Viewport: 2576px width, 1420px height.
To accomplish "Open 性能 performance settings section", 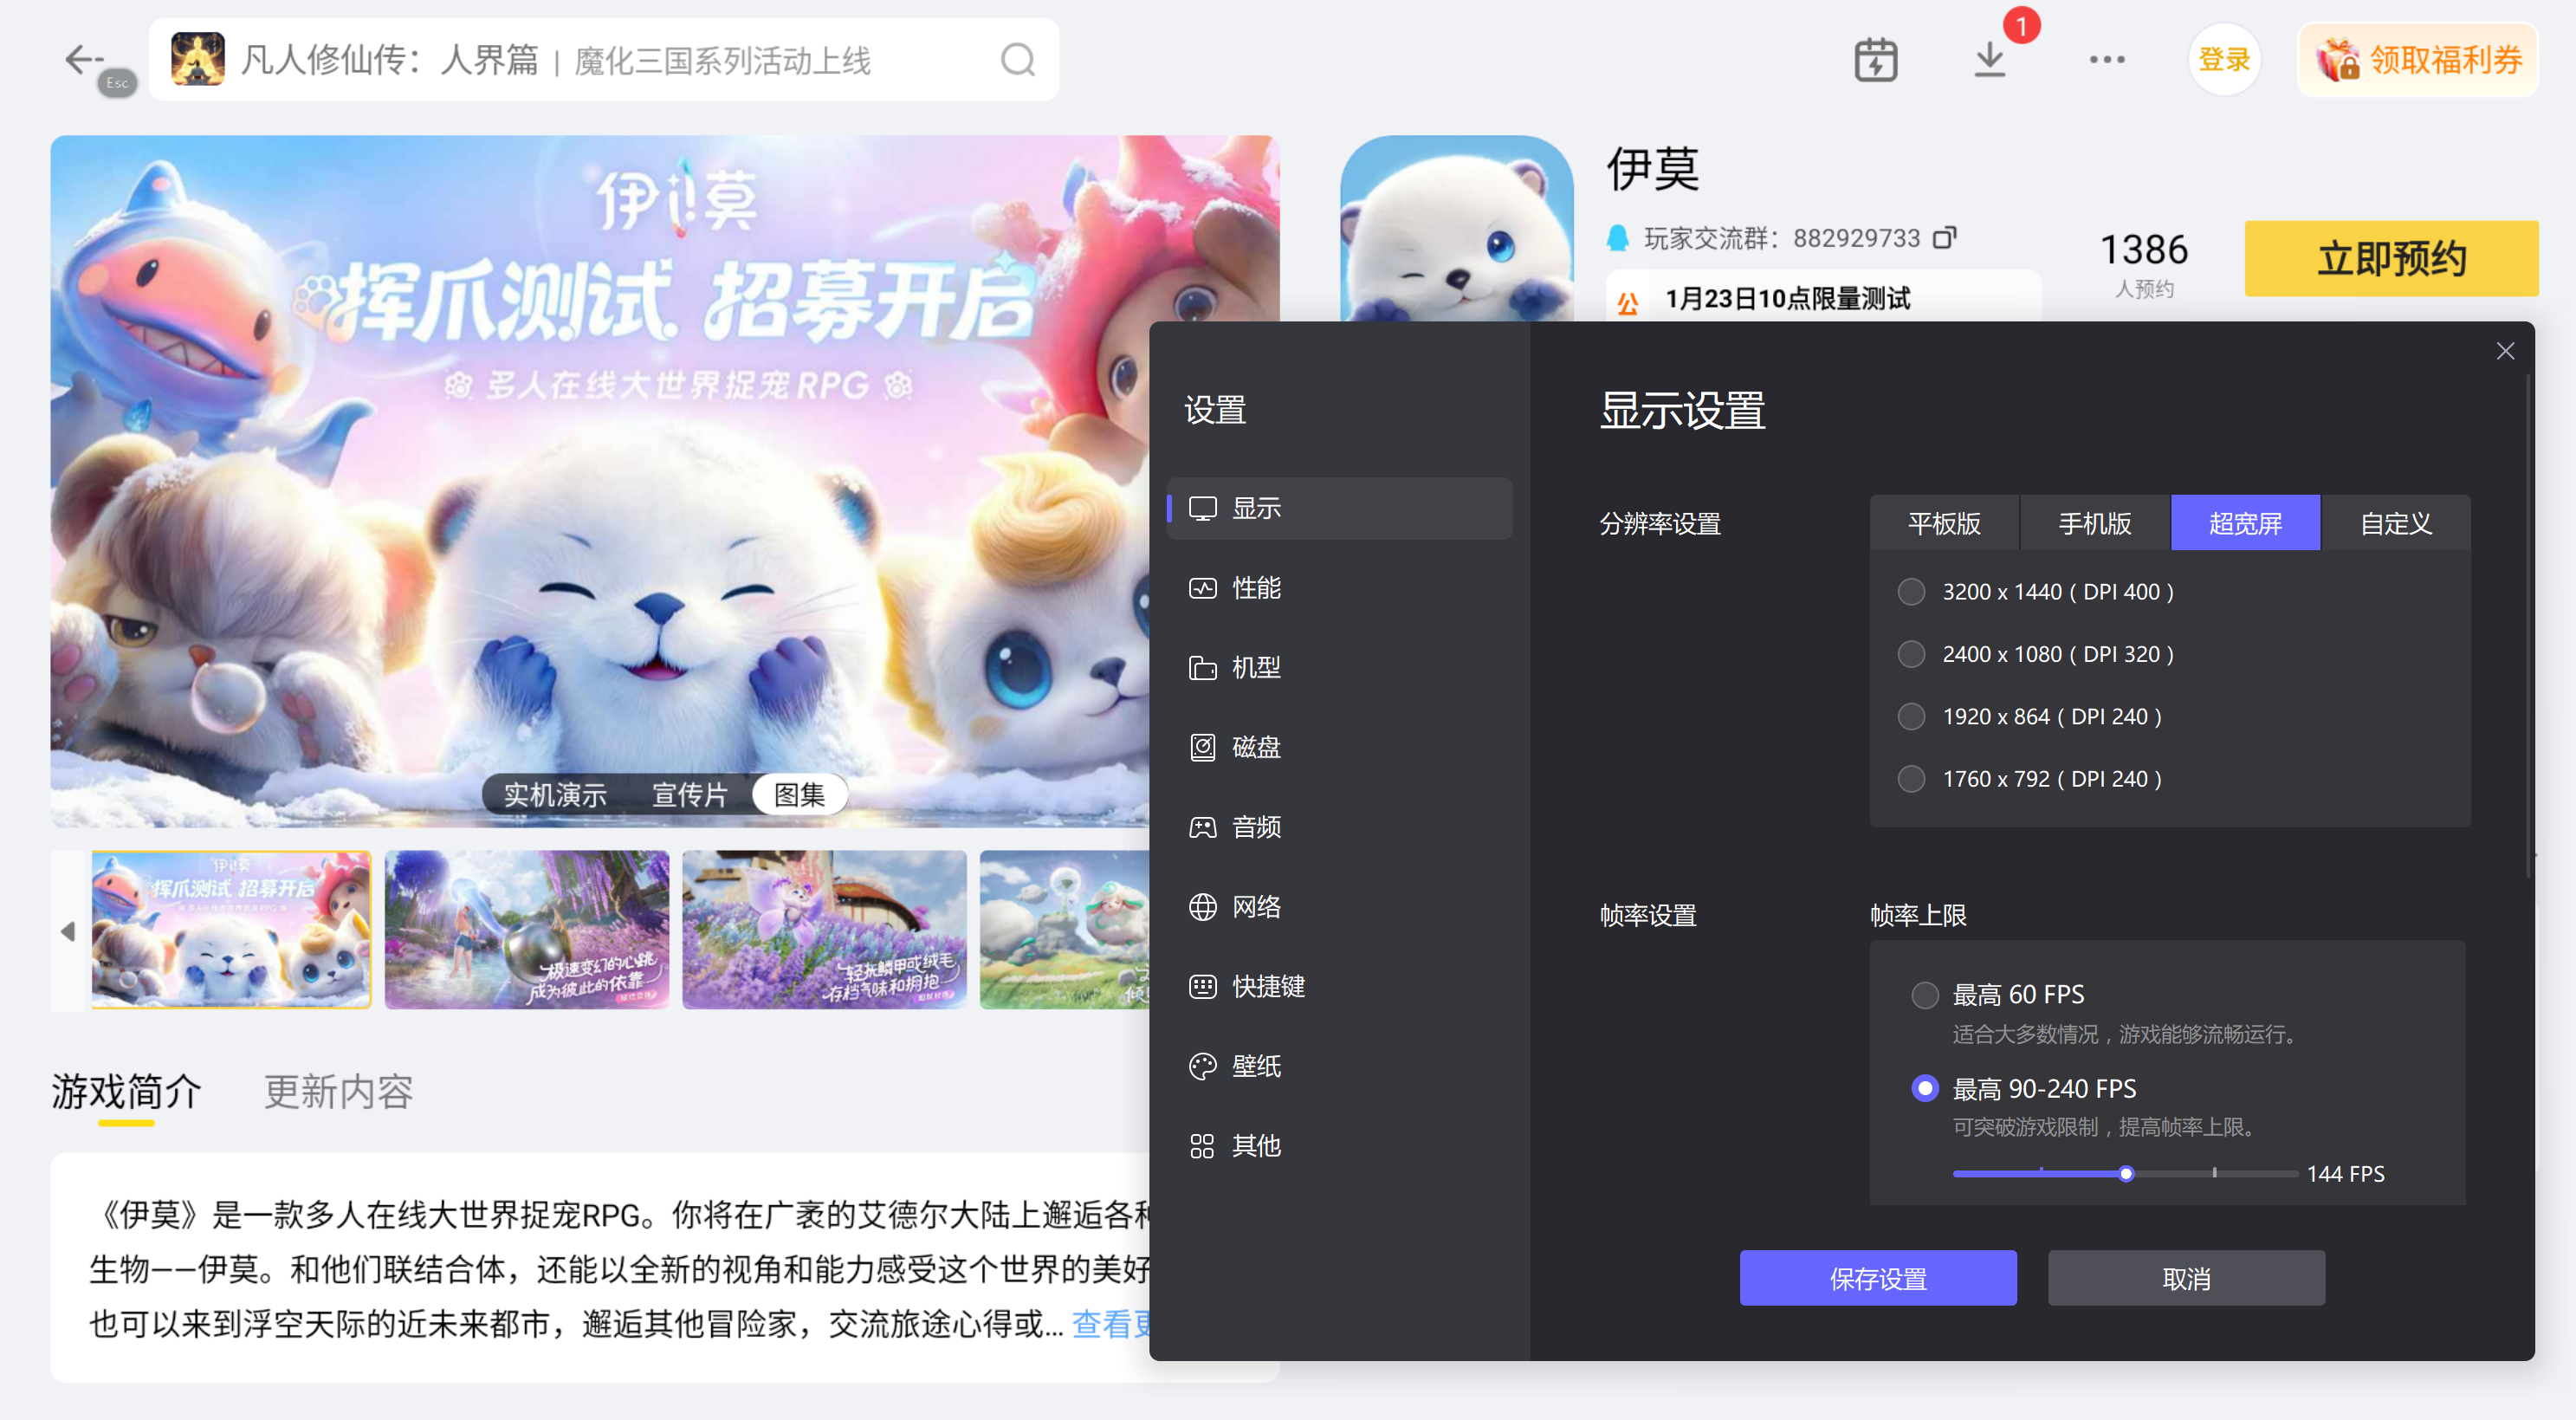I will (1255, 588).
